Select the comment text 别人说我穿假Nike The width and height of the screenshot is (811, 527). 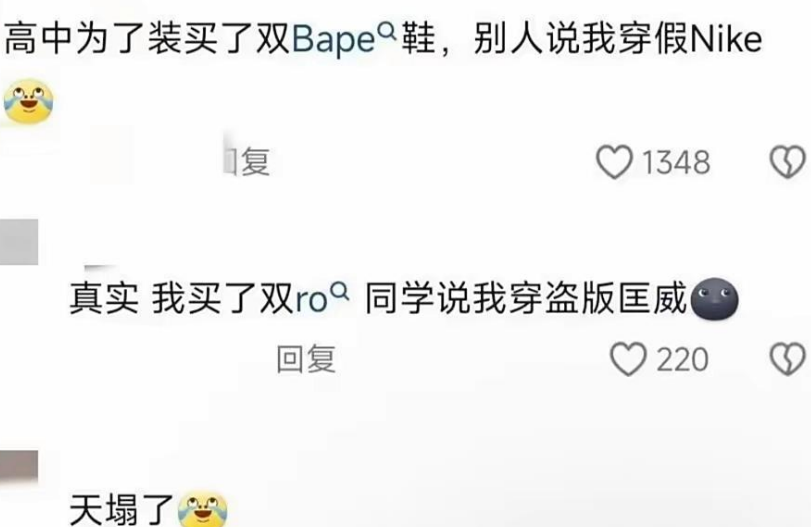618,39
